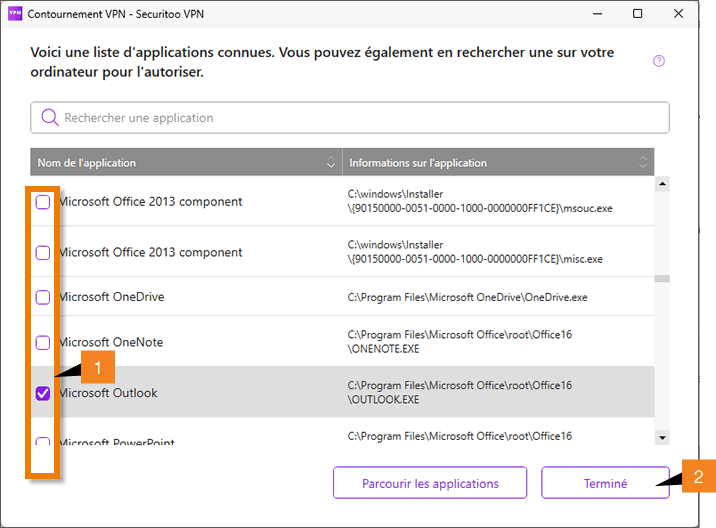Click the Nom de l'application column header
Viewport: 716px width, 528px height.
(x=186, y=162)
